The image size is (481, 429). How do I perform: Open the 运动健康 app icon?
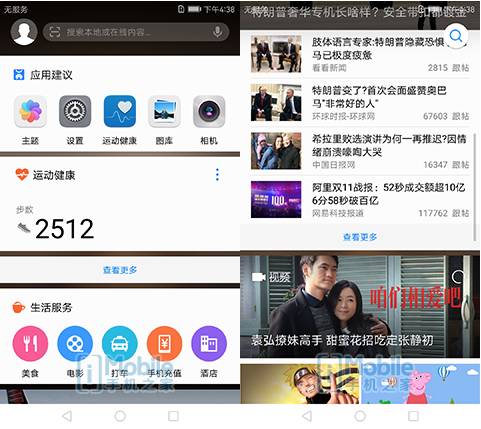pyautogui.click(x=120, y=112)
